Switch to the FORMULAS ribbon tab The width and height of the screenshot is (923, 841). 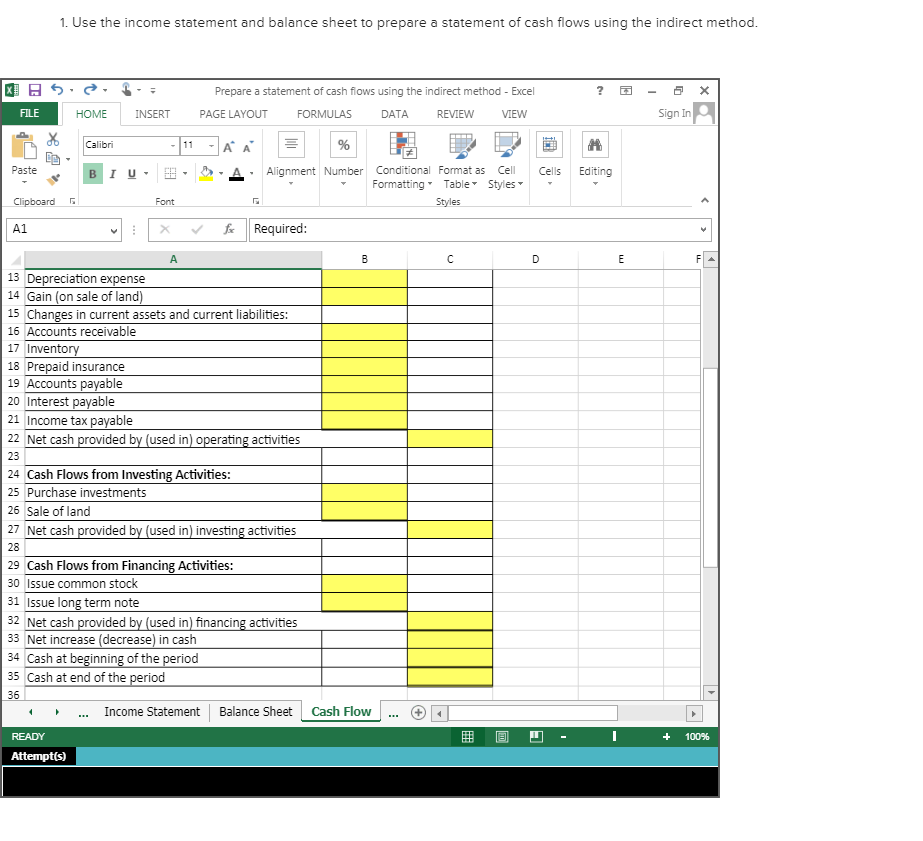tap(324, 114)
